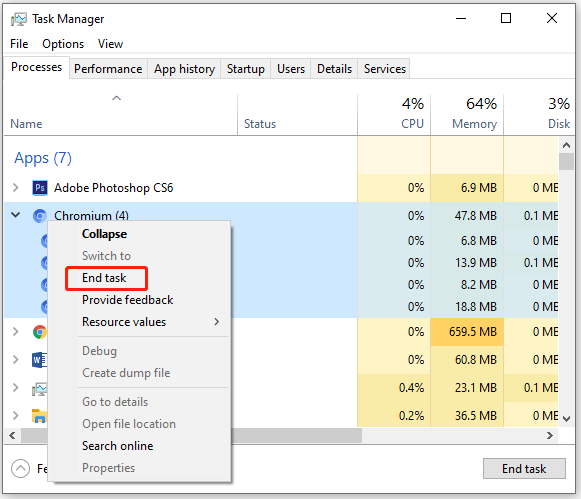This screenshot has height=499, width=581.
Task: Open the Resource values submenu arrow
Action: (x=217, y=322)
